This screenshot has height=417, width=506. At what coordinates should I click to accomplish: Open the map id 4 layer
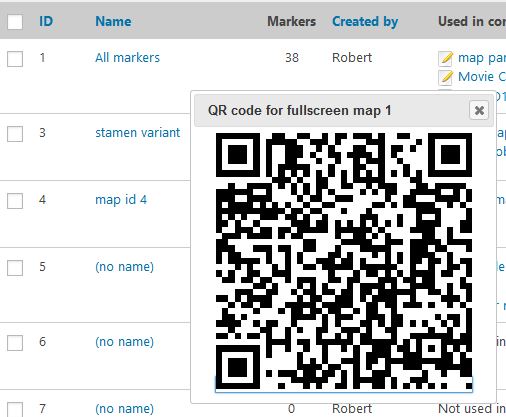[x=121, y=200]
